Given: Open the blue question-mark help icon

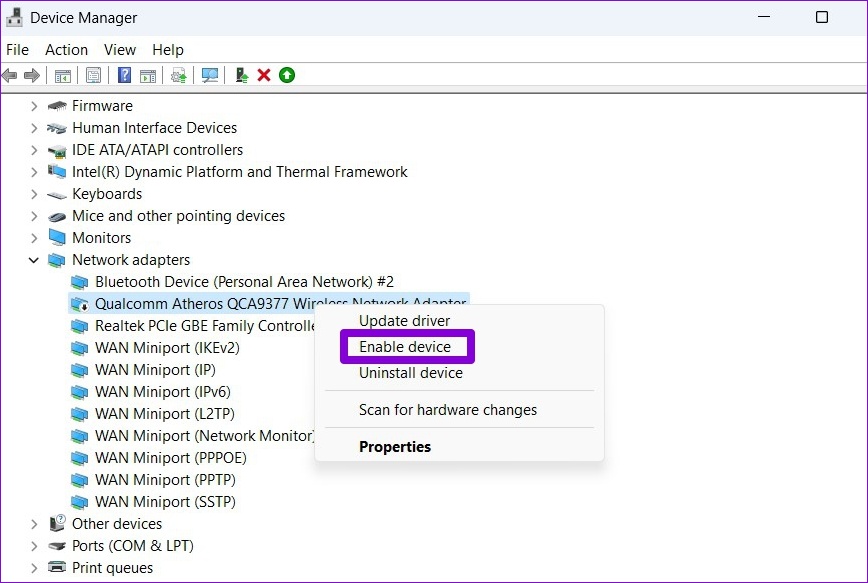Looking at the screenshot, I should tap(125, 75).
